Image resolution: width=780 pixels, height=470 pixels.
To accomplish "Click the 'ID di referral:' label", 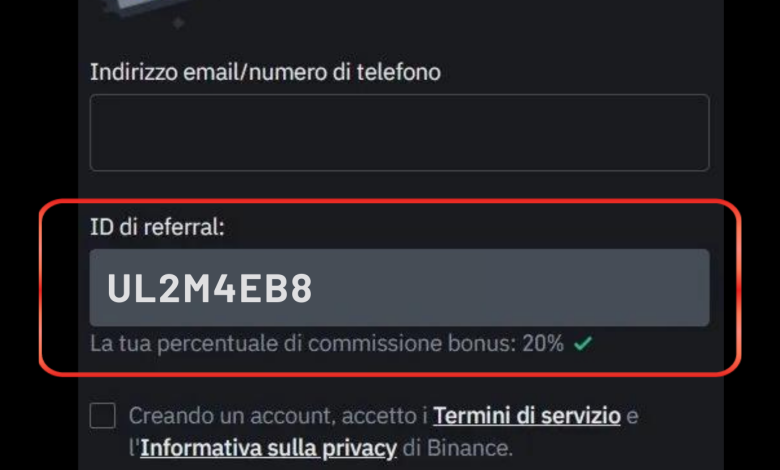I will pos(157,227).
